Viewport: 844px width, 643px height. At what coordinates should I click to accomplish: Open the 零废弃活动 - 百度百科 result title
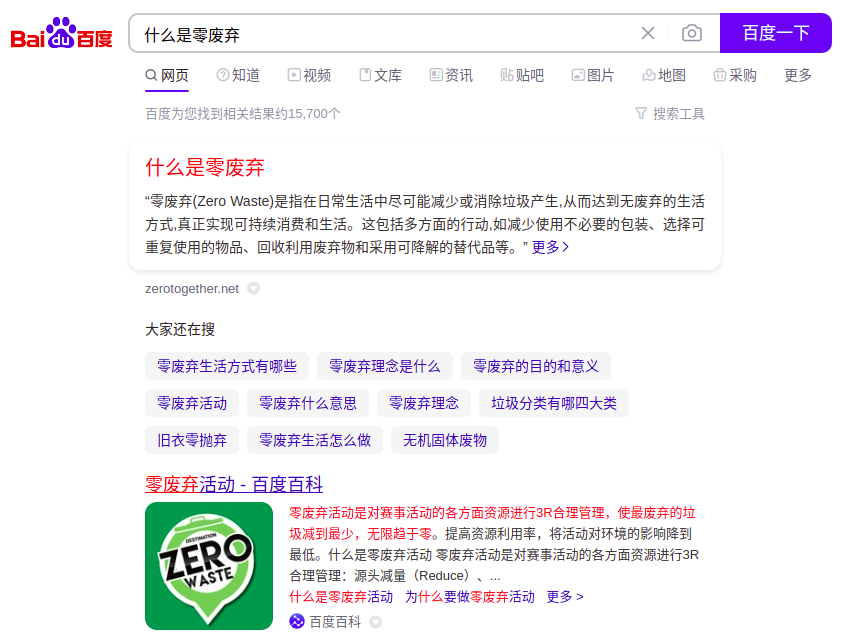pos(234,484)
